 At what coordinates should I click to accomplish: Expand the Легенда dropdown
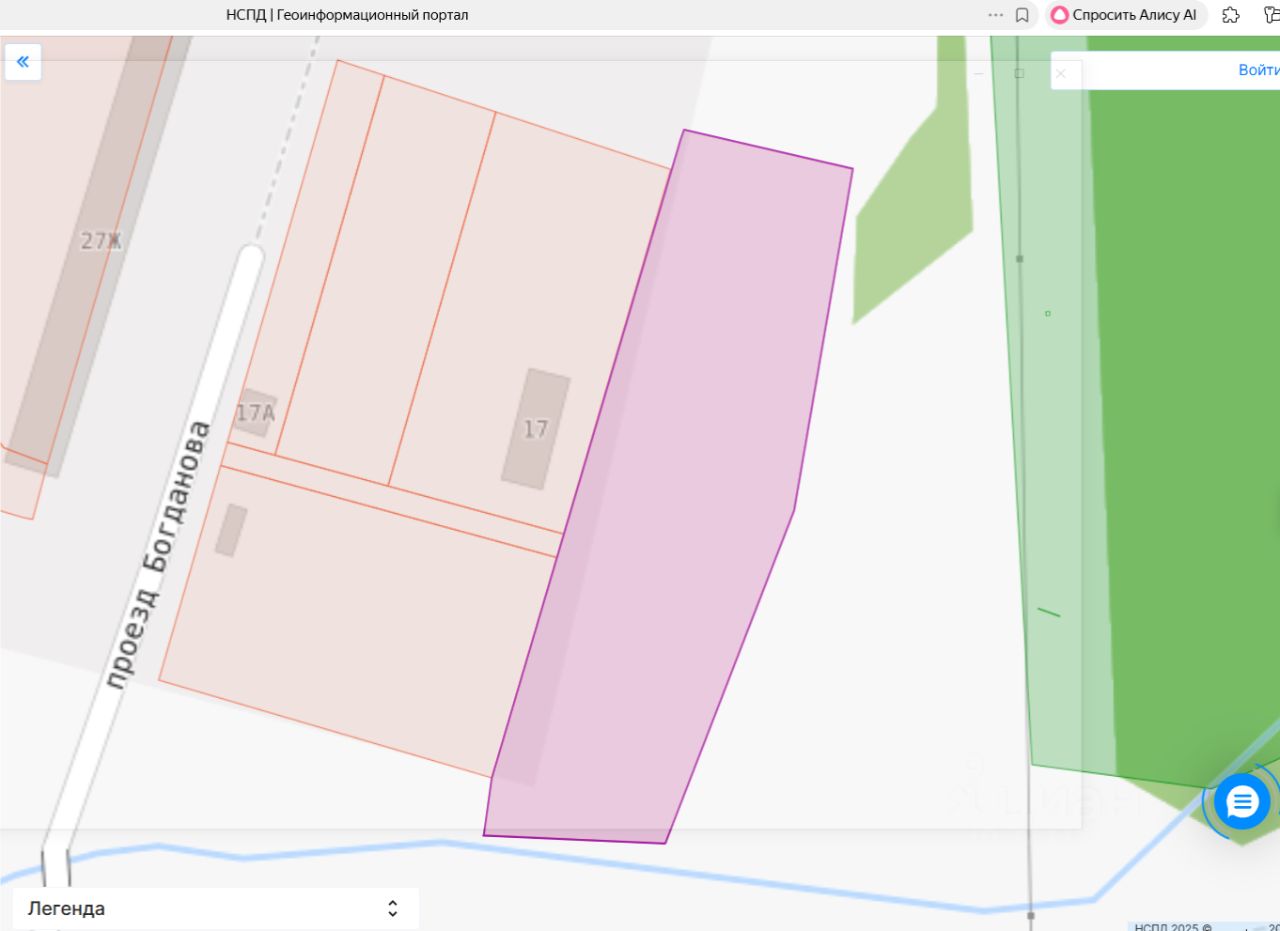click(x=216, y=909)
